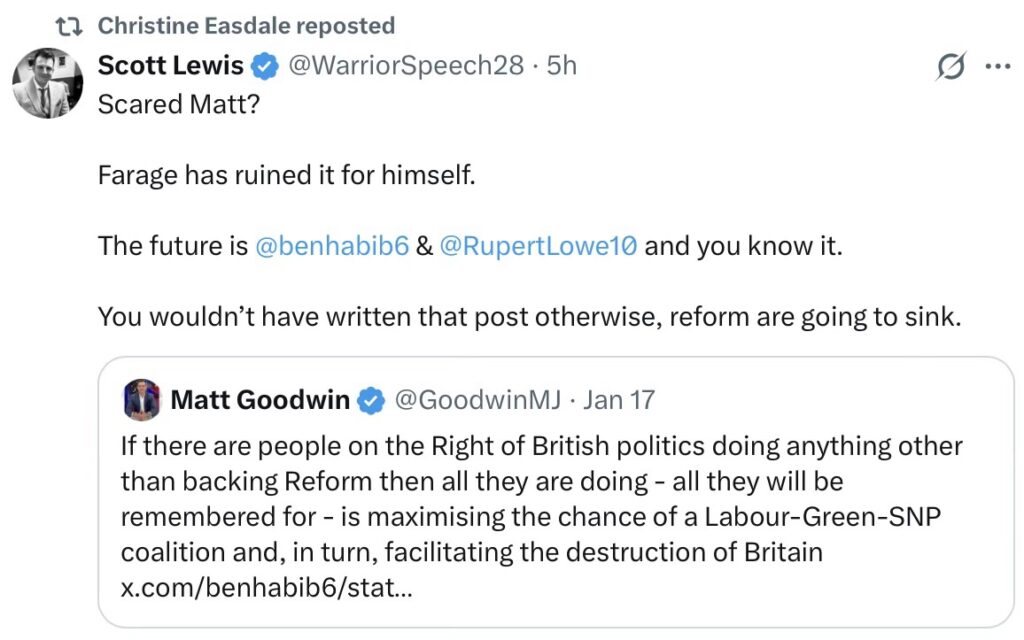Open the @RupertLowe10 mention

(x=538, y=246)
